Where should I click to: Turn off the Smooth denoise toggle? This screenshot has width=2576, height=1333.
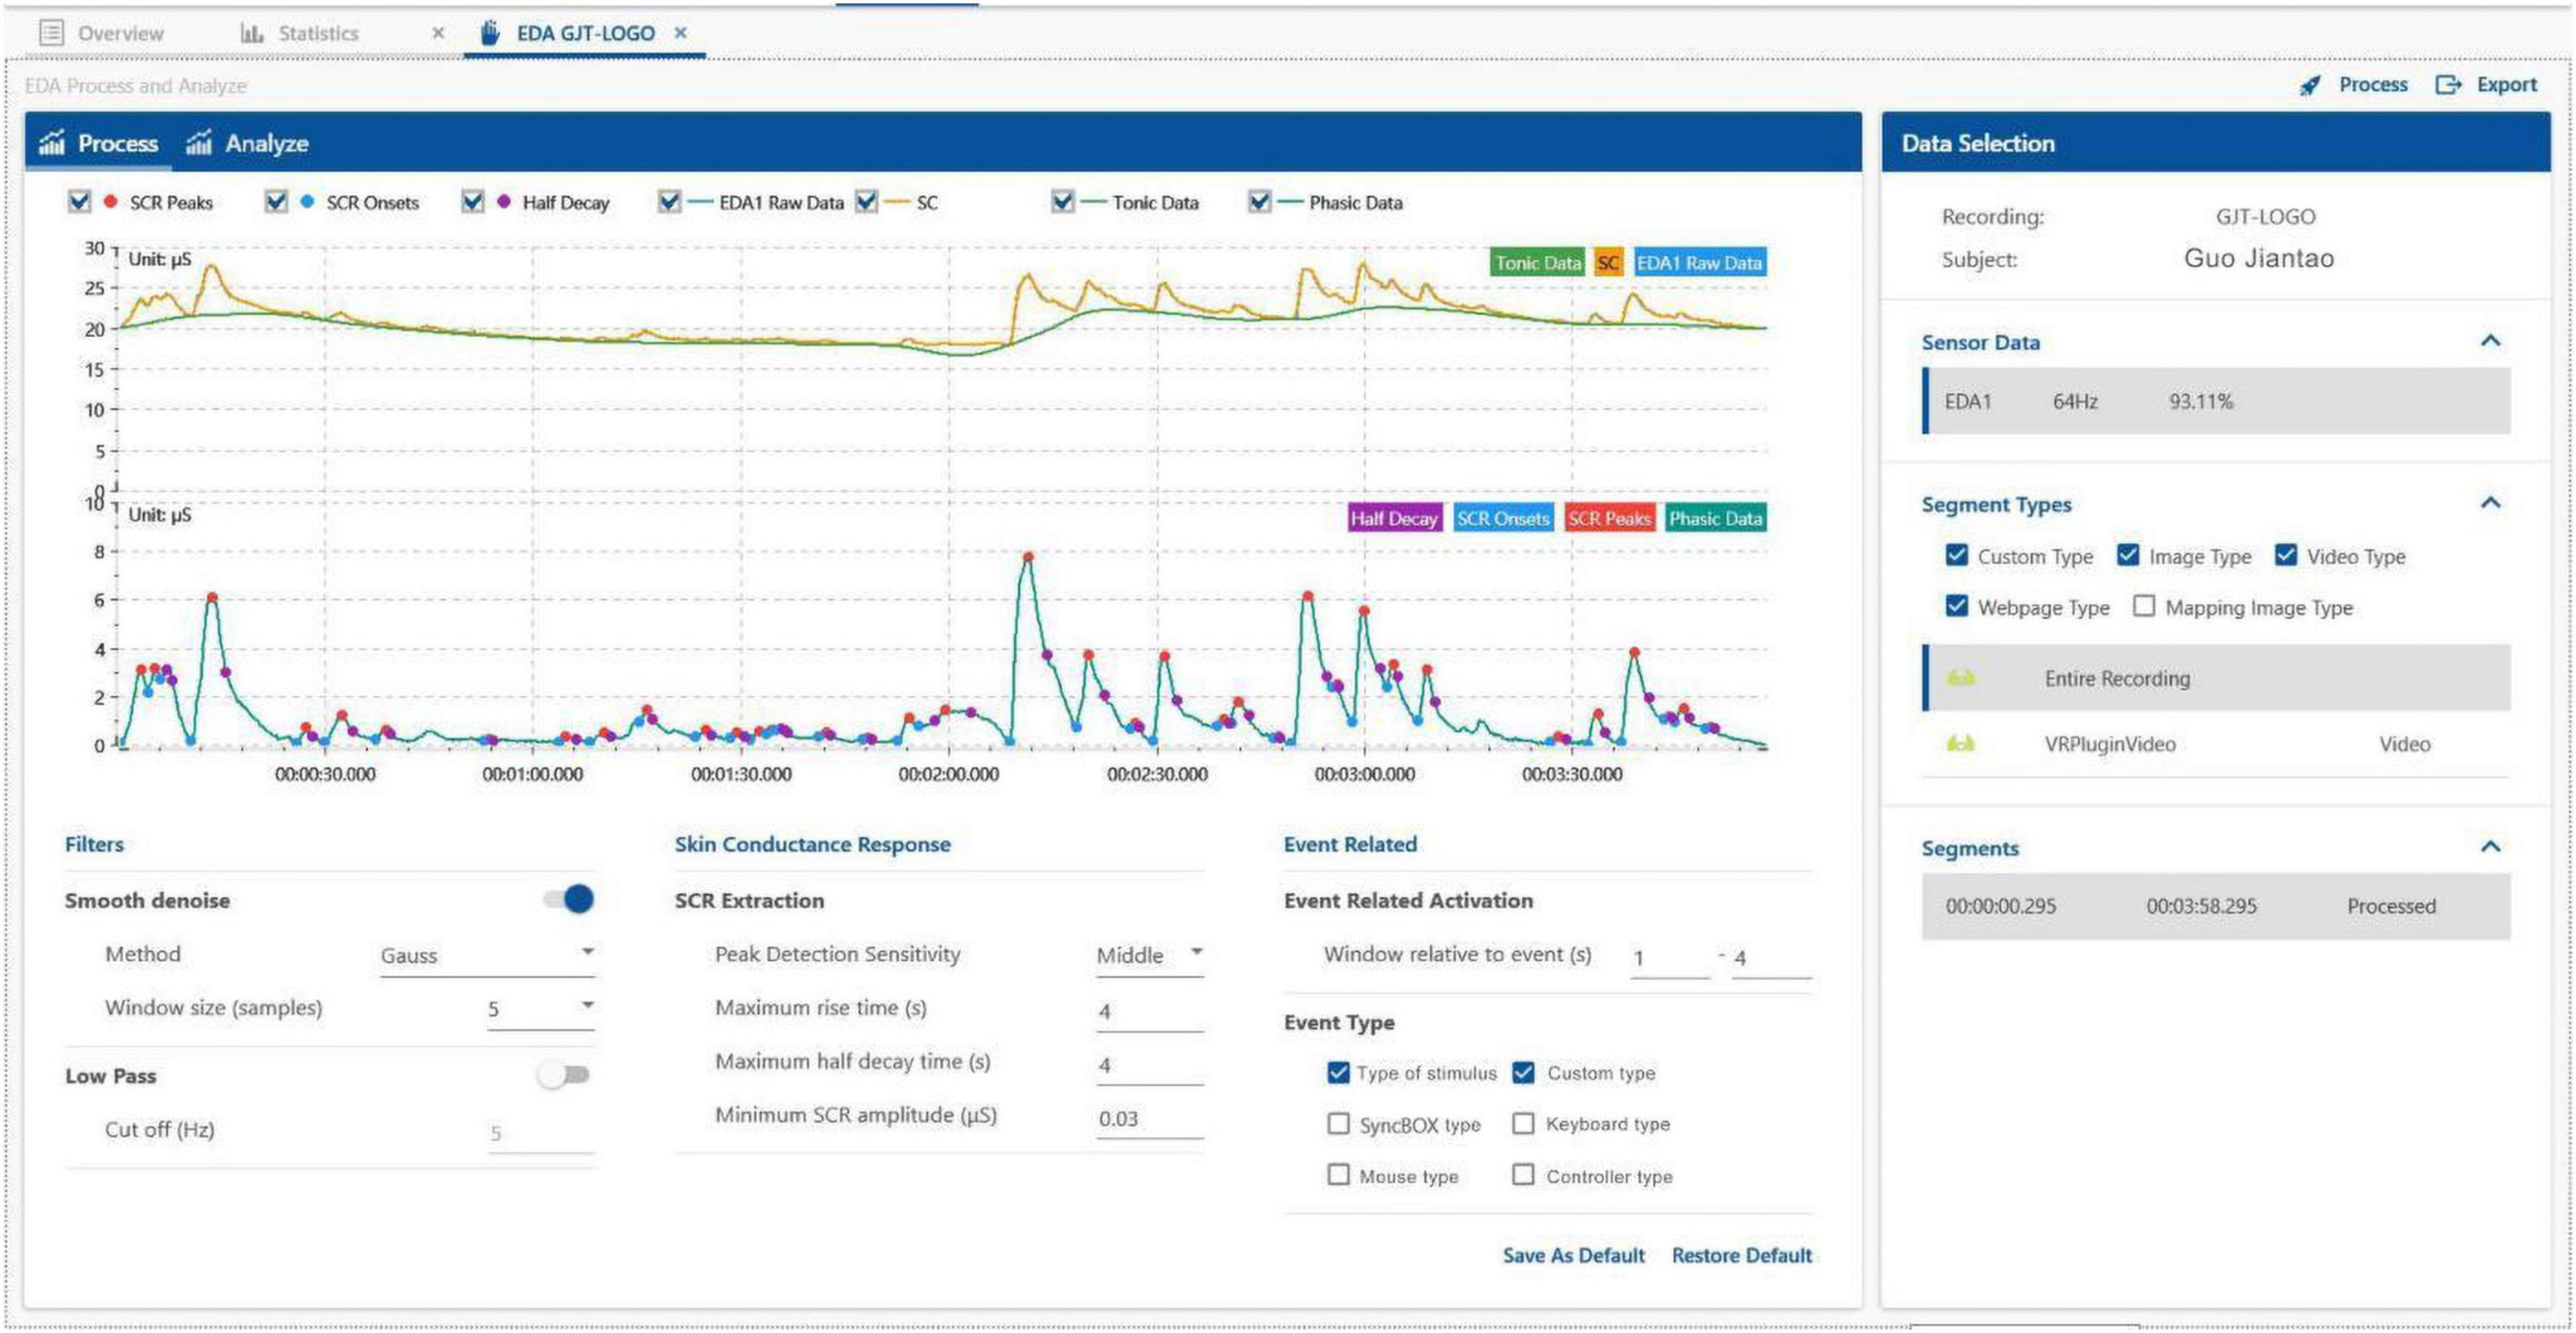click(569, 899)
